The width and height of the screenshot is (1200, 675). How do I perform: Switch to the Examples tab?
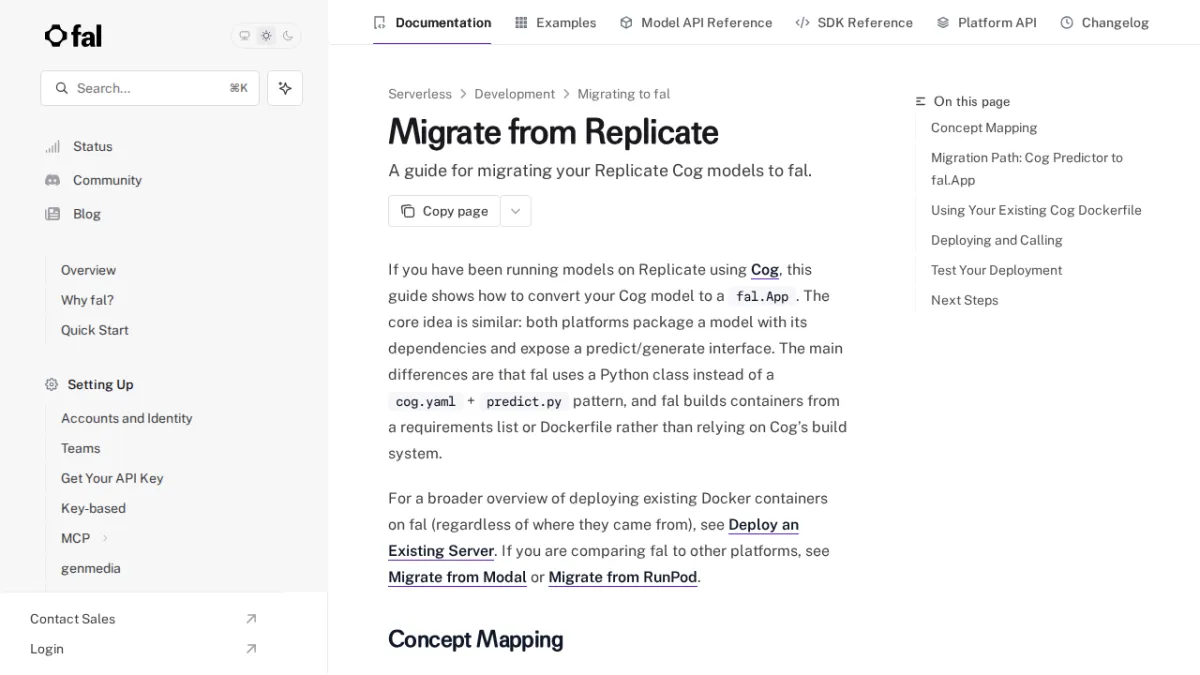tap(555, 22)
